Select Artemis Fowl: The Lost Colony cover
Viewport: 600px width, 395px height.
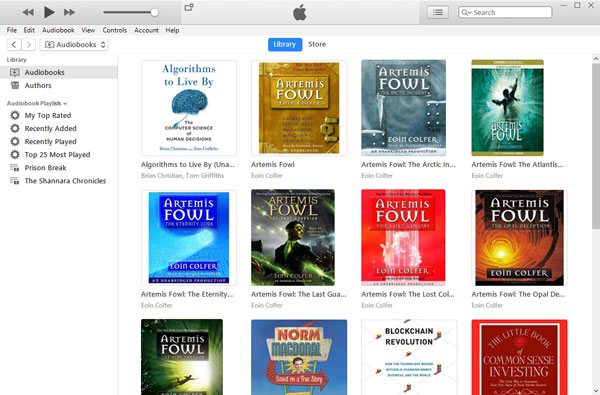click(403, 237)
